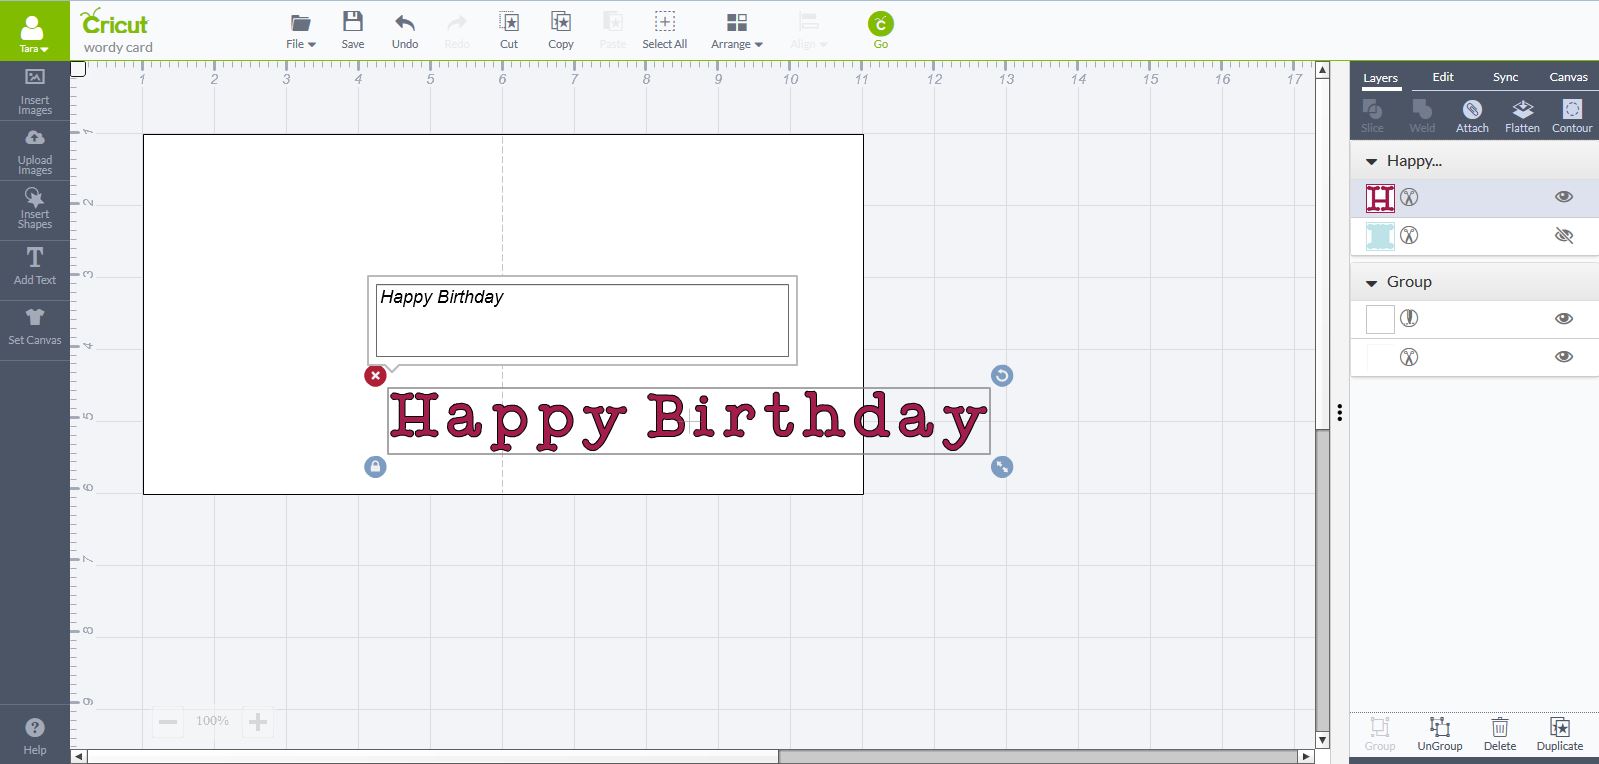This screenshot has height=764, width=1599.
Task: Zoom out with the minus button
Action: 168,722
